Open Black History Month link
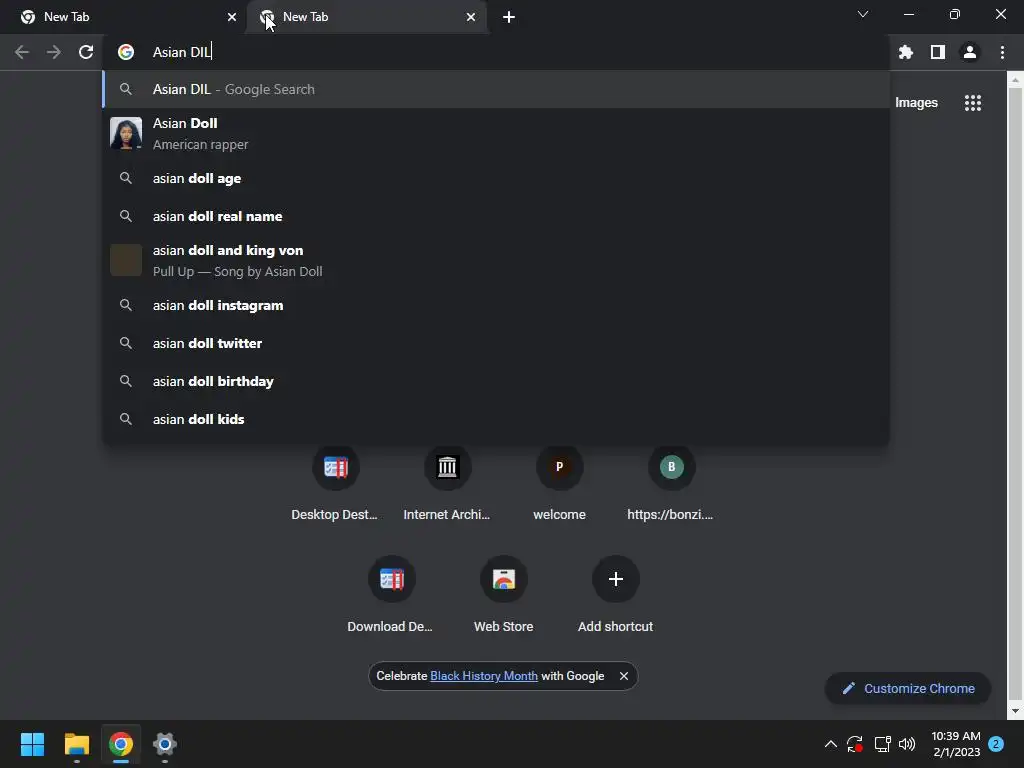The width and height of the screenshot is (1024, 768). pos(484,676)
